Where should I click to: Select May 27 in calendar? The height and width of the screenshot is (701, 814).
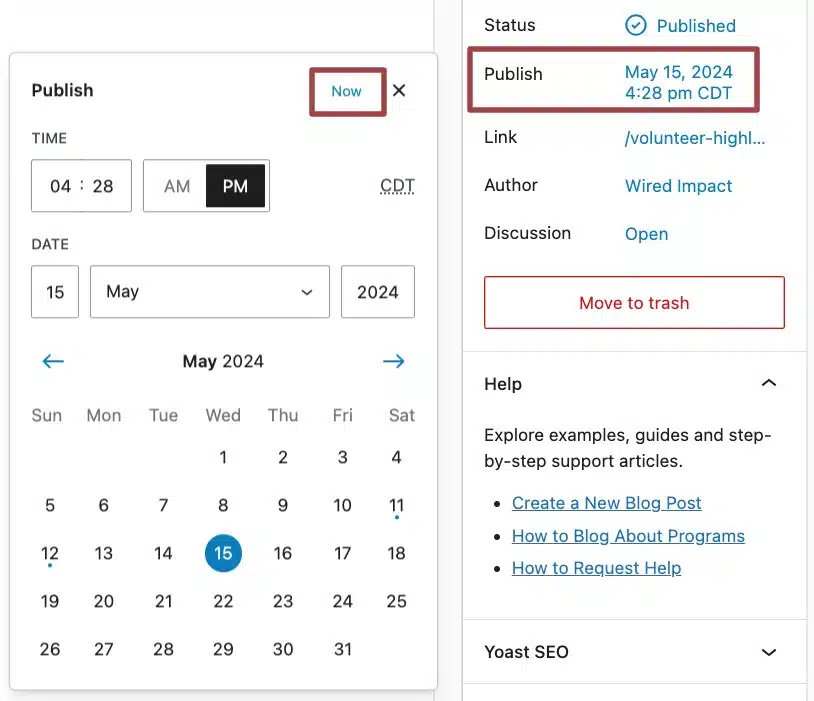coord(104,649)
